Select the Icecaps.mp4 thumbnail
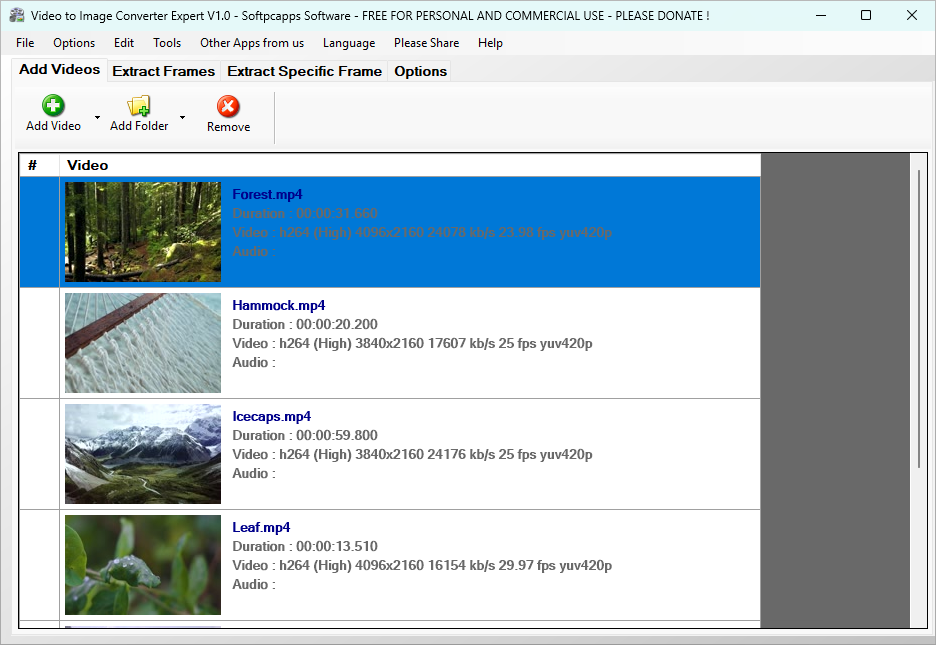The width and height of the screenshot is (936, 645). [x=143, y=454]
